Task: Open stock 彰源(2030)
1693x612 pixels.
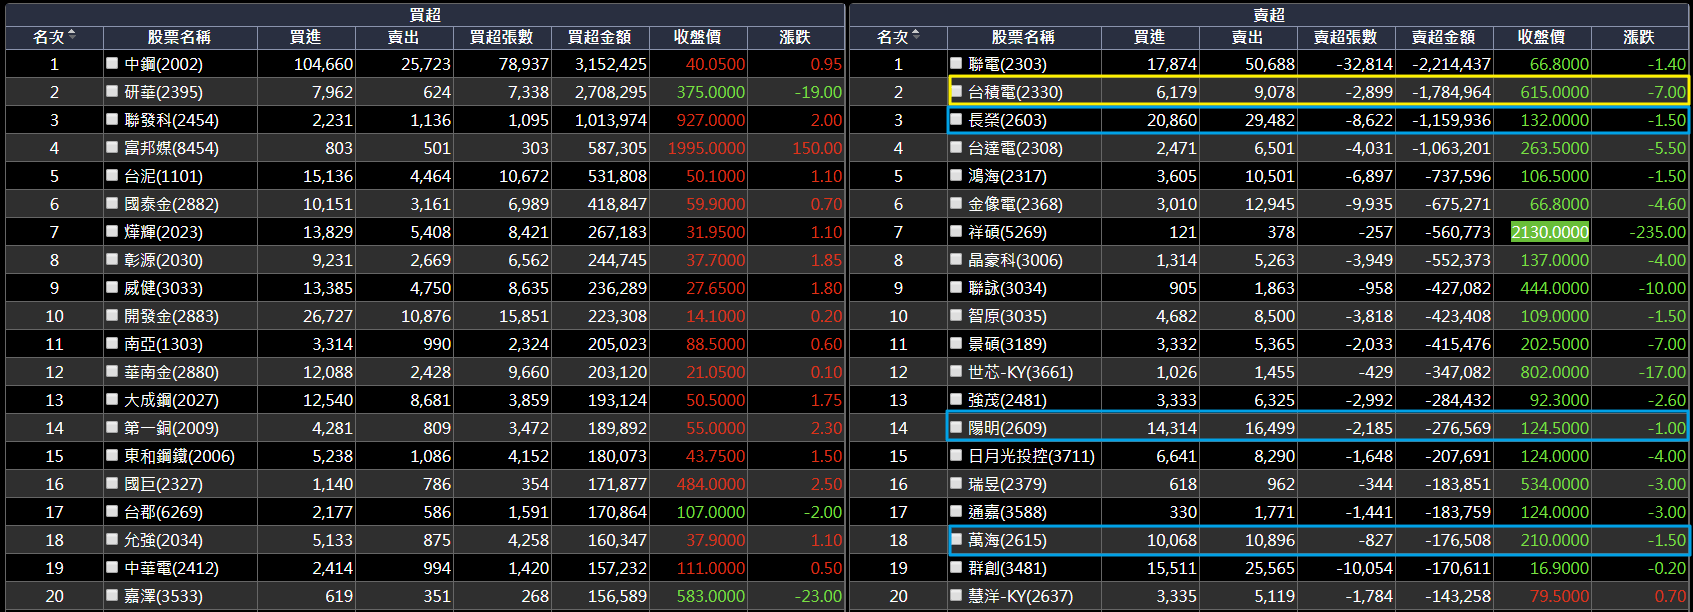Action: pos(163,260)
